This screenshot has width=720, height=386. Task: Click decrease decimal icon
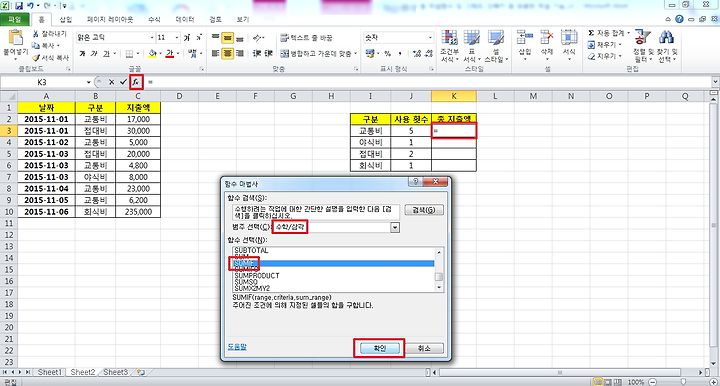click(x=428, y=54)
